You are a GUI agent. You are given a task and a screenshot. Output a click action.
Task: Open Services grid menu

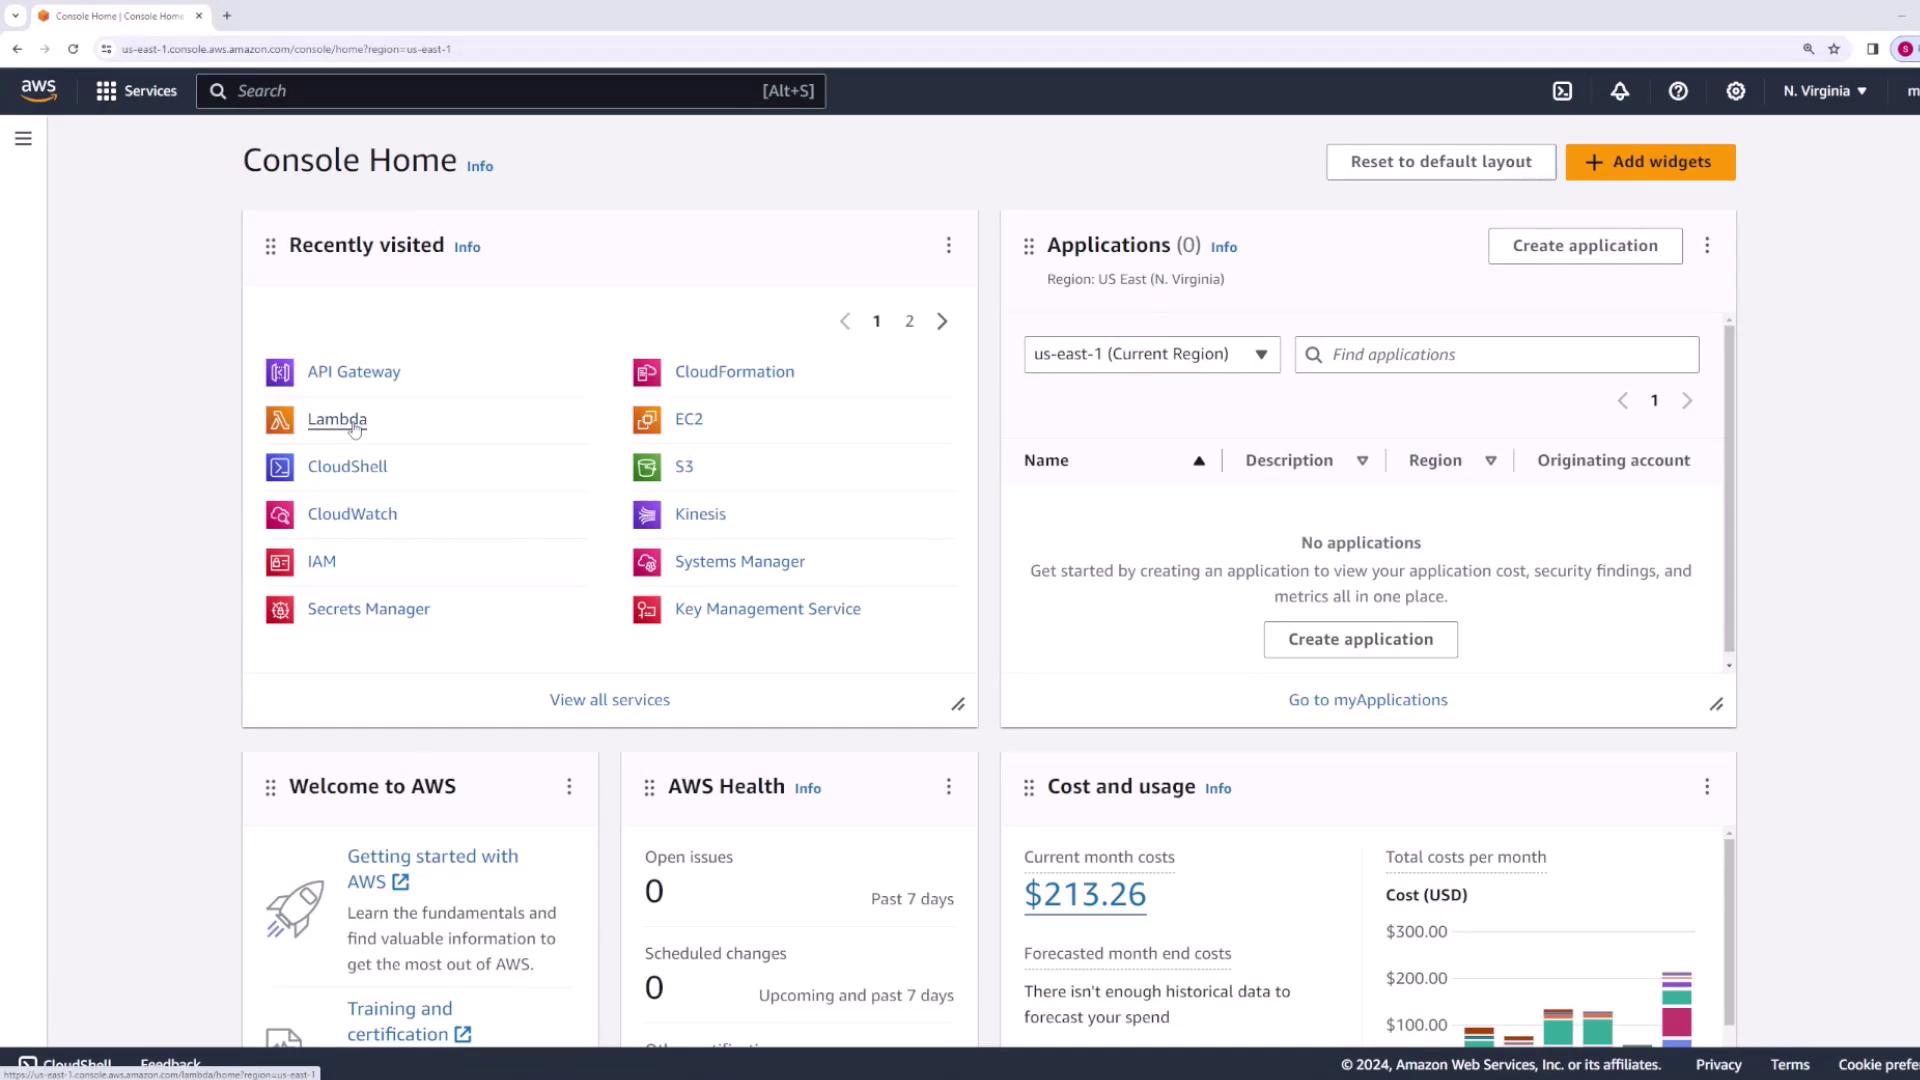point(136,91)
